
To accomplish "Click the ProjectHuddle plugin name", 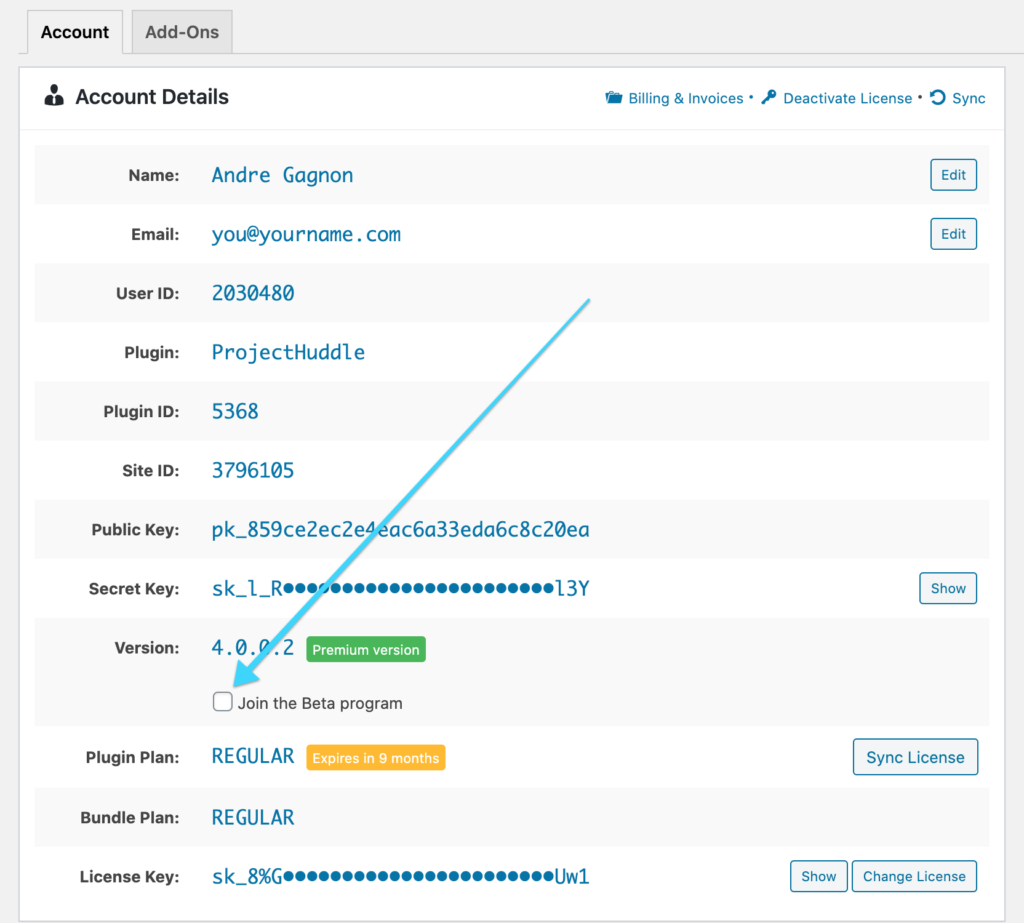I will coord(287,352).
